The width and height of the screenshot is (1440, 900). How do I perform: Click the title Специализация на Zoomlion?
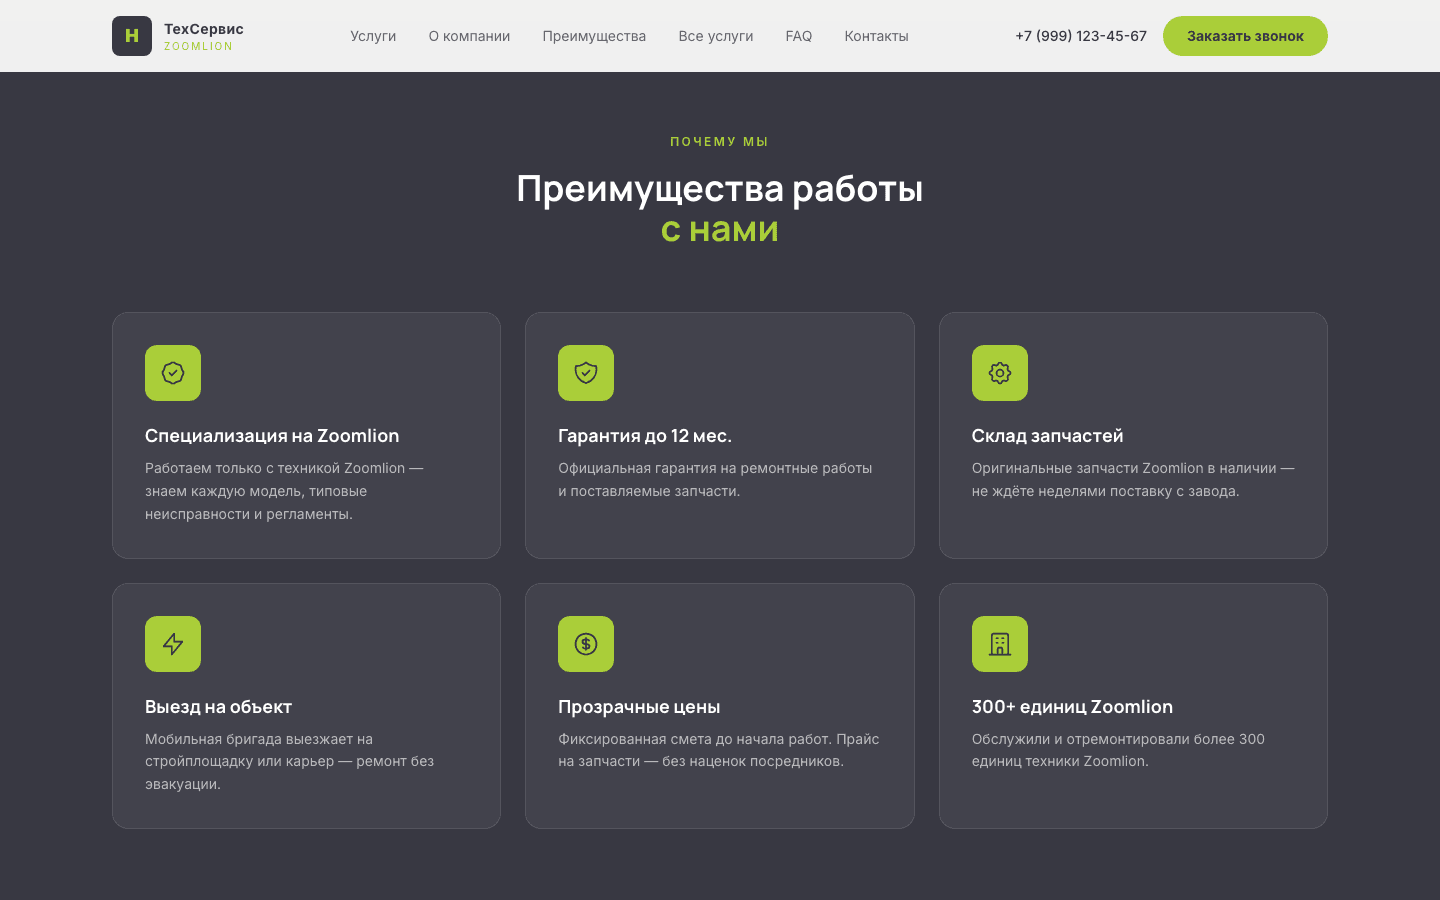pyautogui.click(x=272, y=436)
